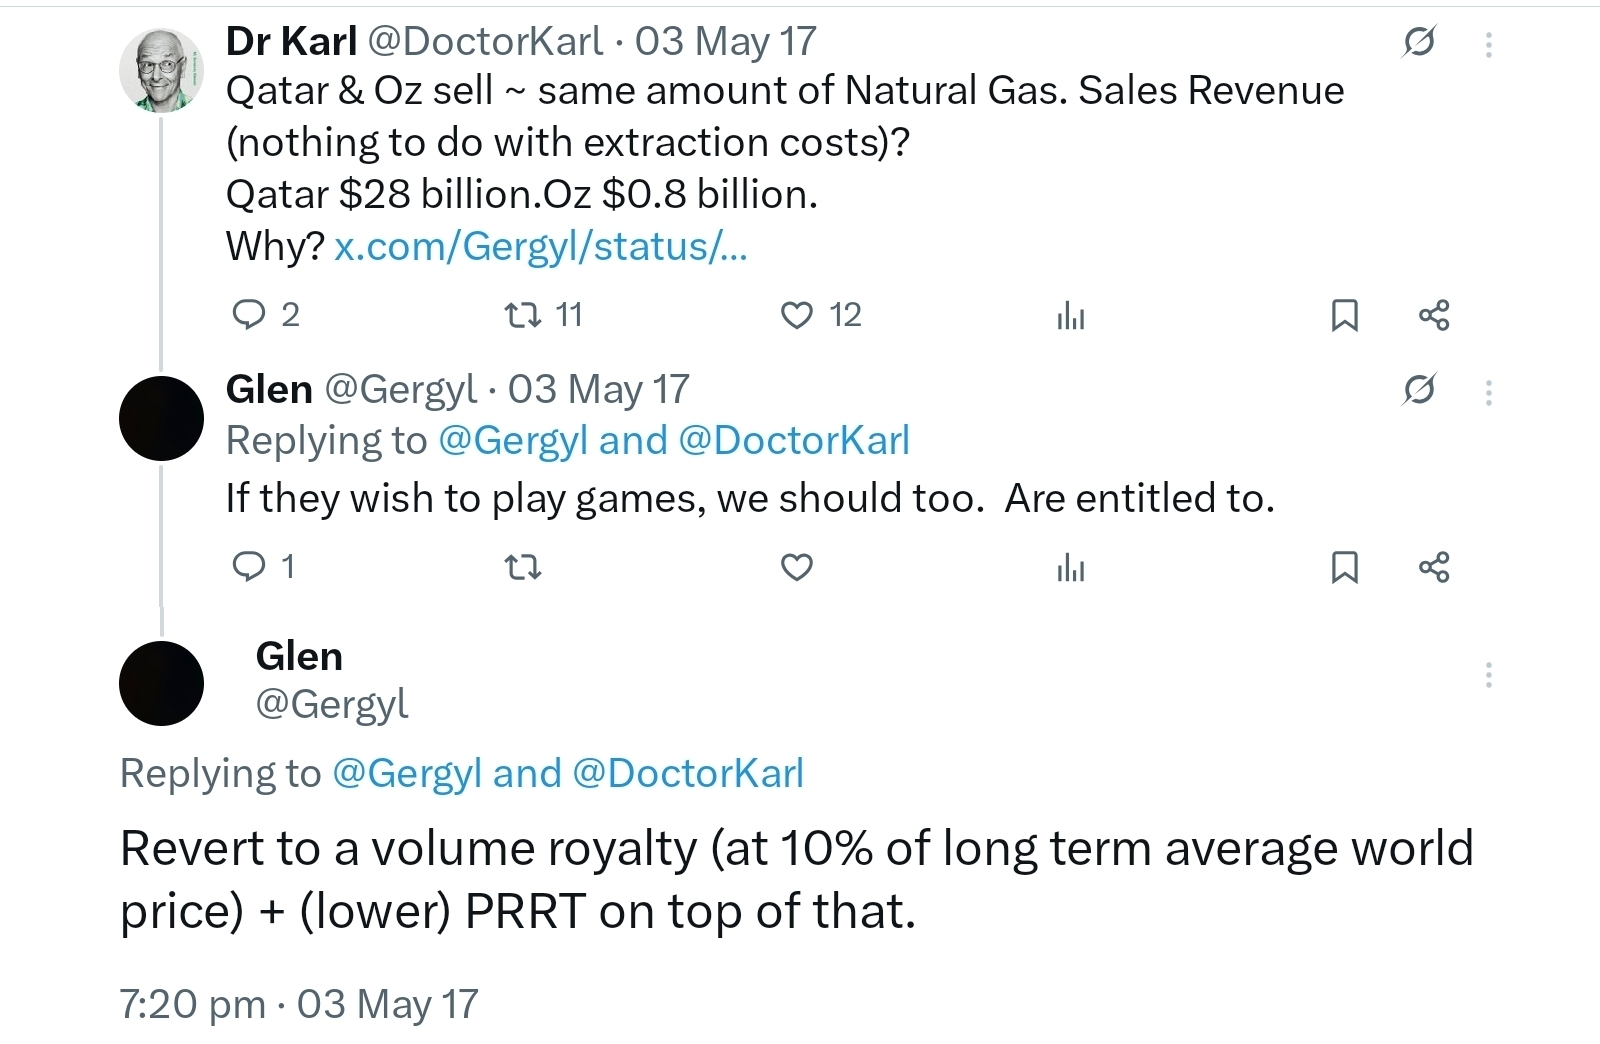Open more options on Glen's middle reply

[1488, 392]
